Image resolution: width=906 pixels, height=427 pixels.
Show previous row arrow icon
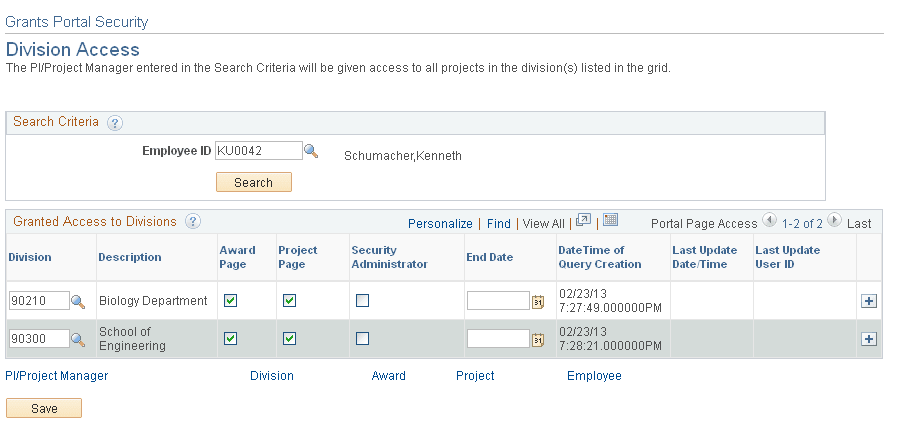(x=769, y=220)
